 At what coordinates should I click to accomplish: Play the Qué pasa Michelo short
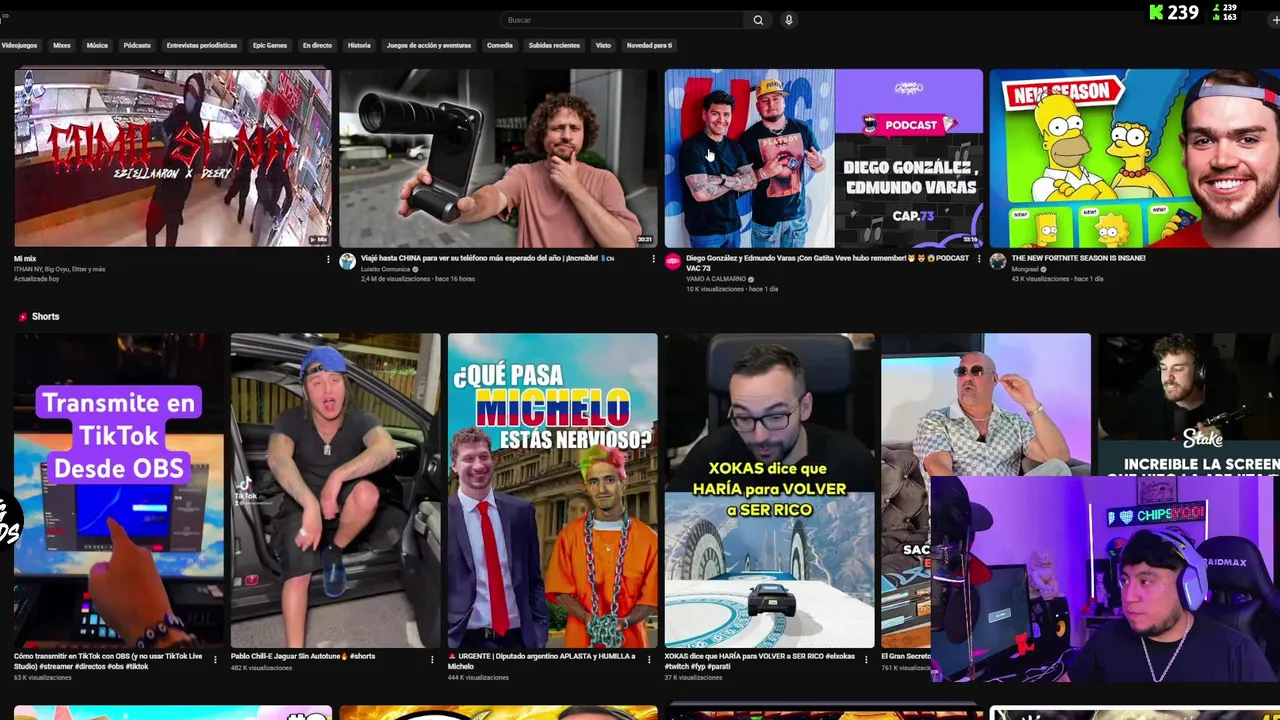pyautogui.click(x=552, y=490)
